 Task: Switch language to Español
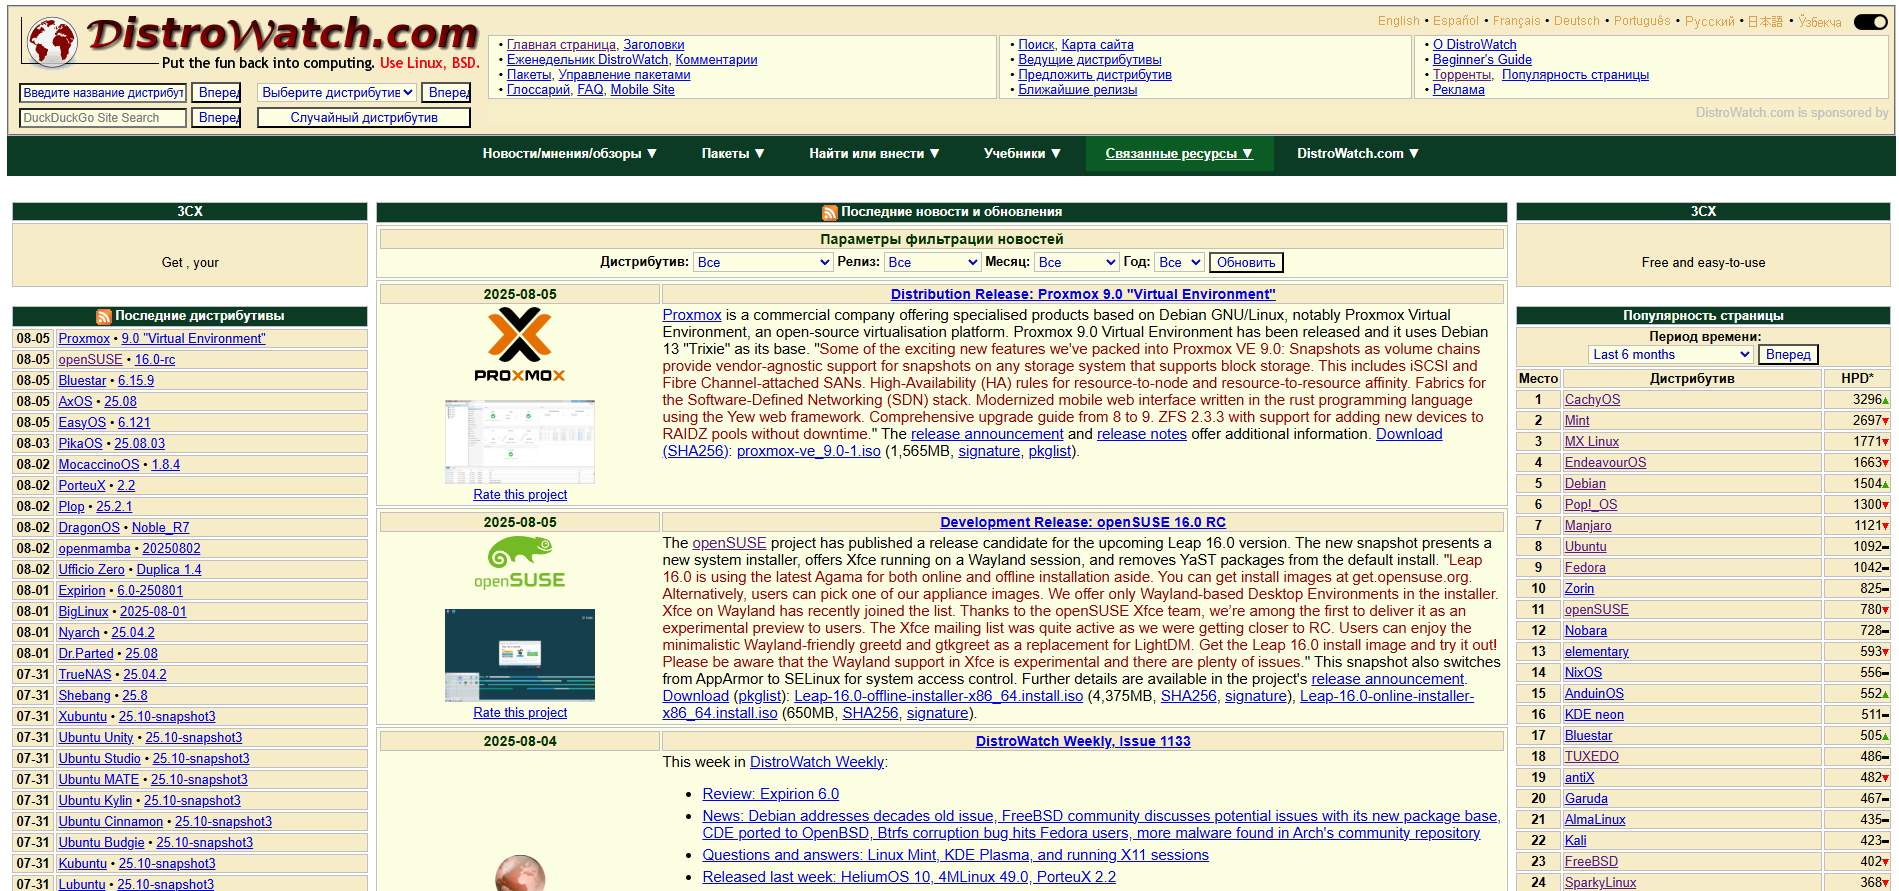pyautogui.click(x=1456, y=21)
